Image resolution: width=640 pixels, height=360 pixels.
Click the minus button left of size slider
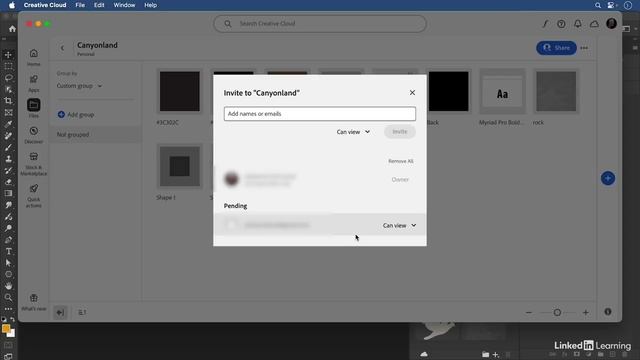[529, 313]
